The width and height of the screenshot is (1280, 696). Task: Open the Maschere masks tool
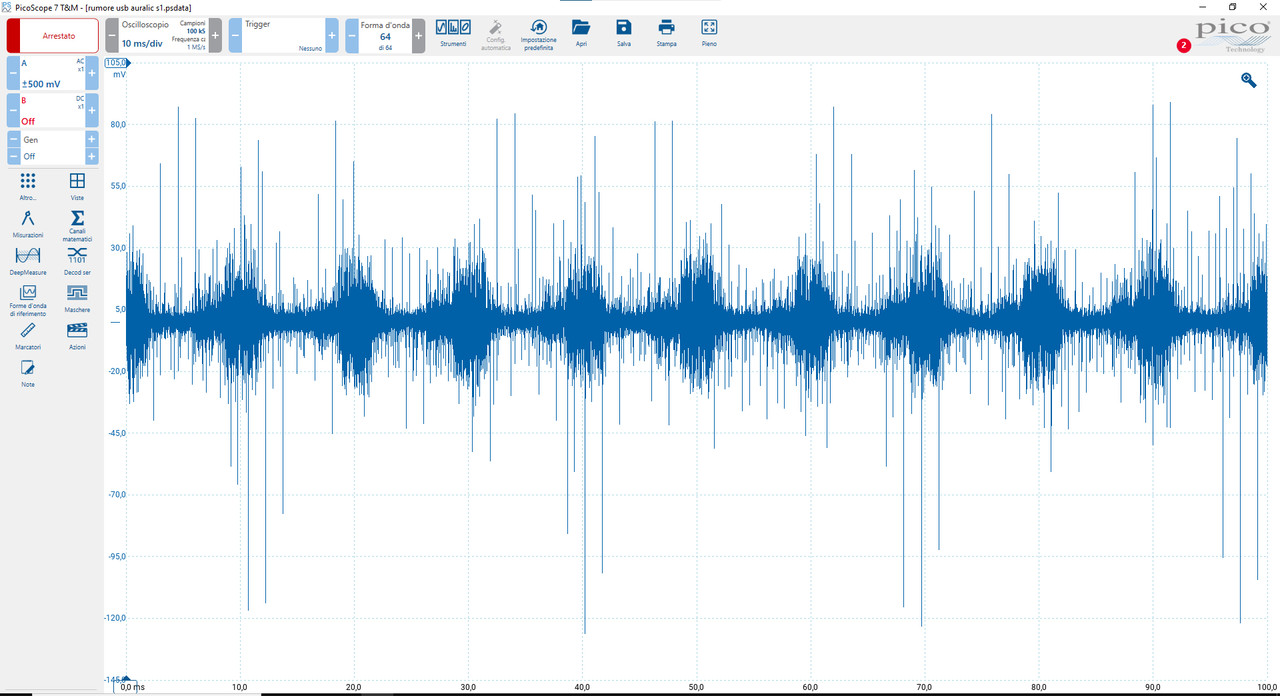(x=77, y=298)
